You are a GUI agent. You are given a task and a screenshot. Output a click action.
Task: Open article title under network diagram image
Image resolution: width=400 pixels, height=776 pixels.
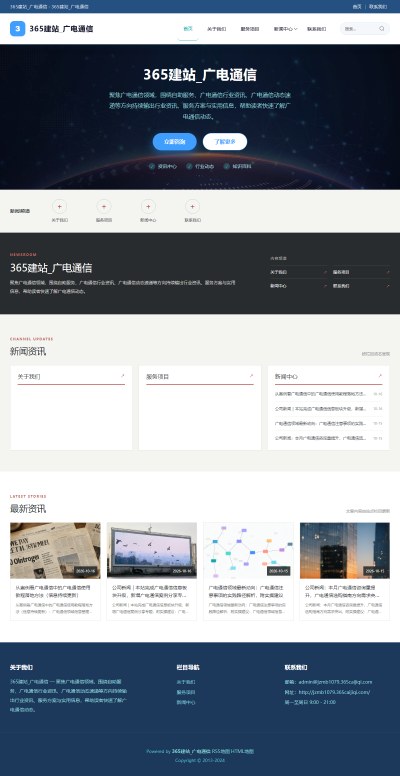(246, 591)
